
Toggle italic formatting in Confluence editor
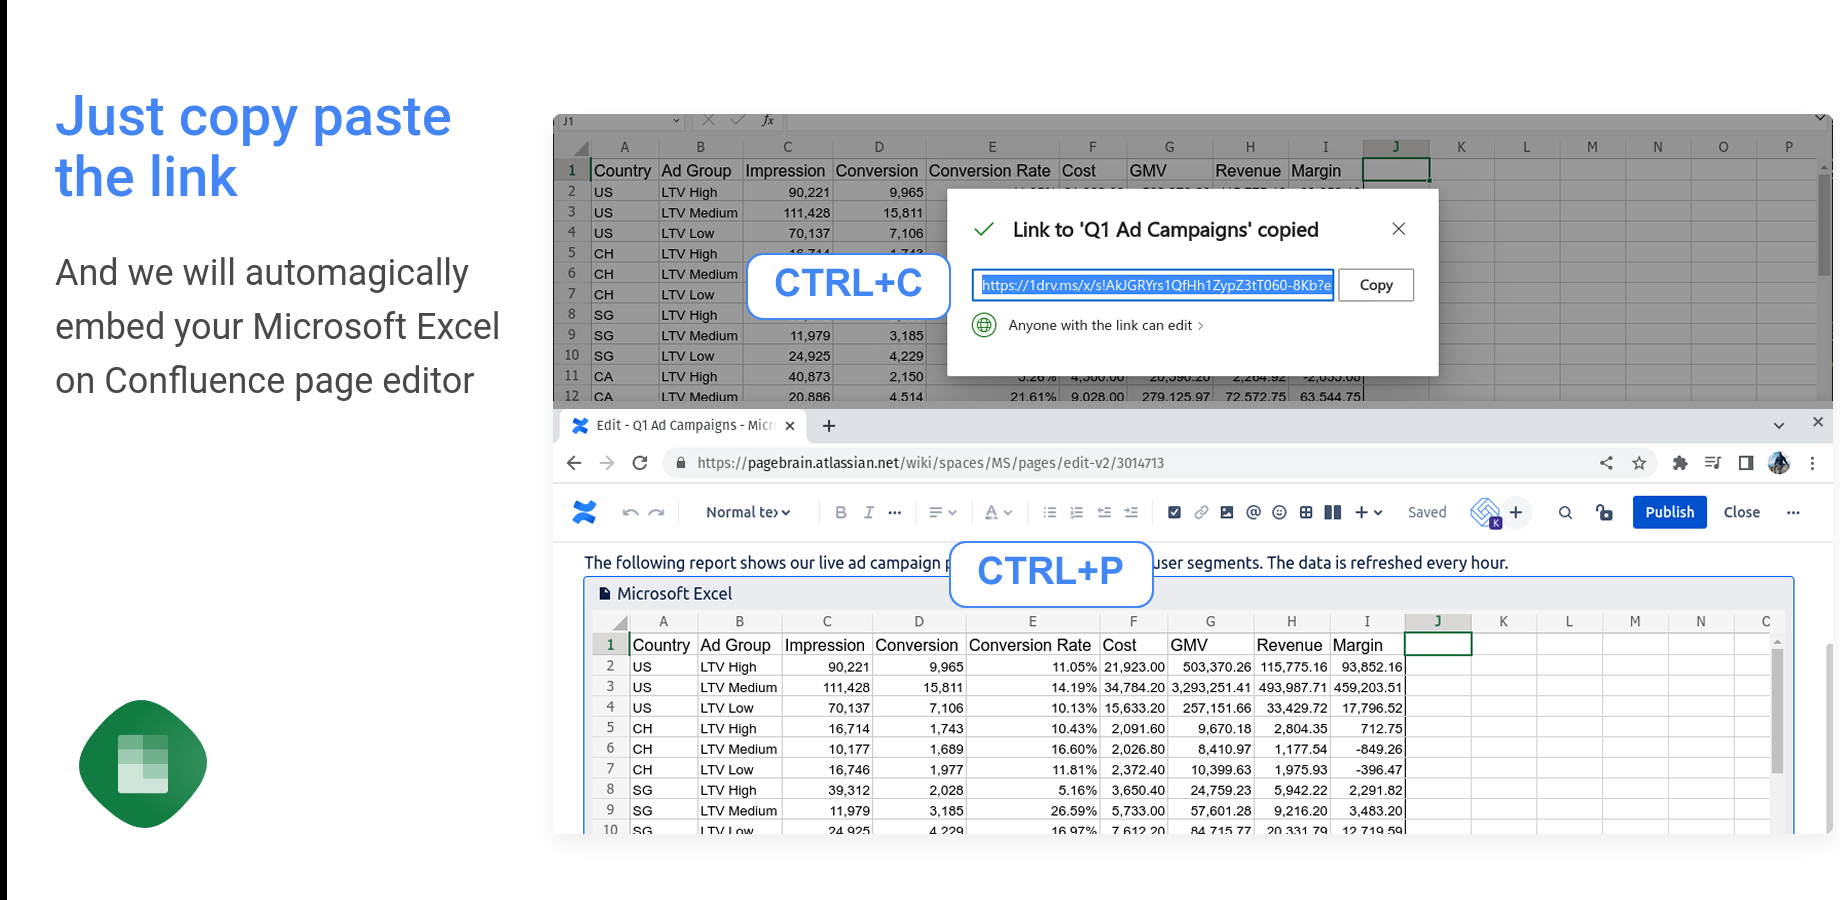coord(868,512)
